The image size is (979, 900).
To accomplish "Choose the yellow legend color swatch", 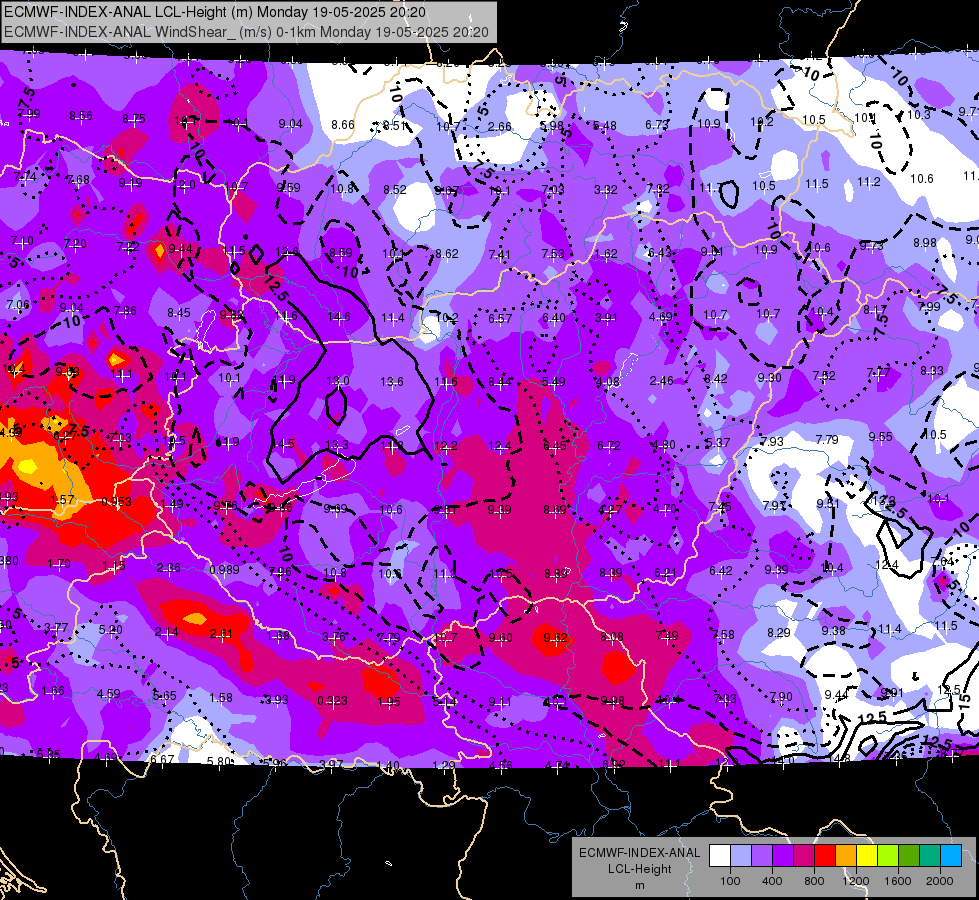I will tap(867, 856).
